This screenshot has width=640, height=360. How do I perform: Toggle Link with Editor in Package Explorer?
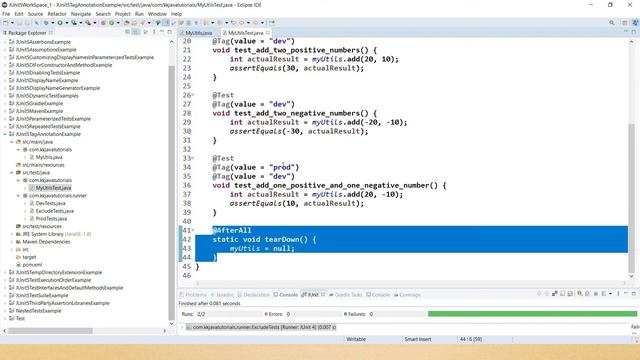click(x=136, y=32)
